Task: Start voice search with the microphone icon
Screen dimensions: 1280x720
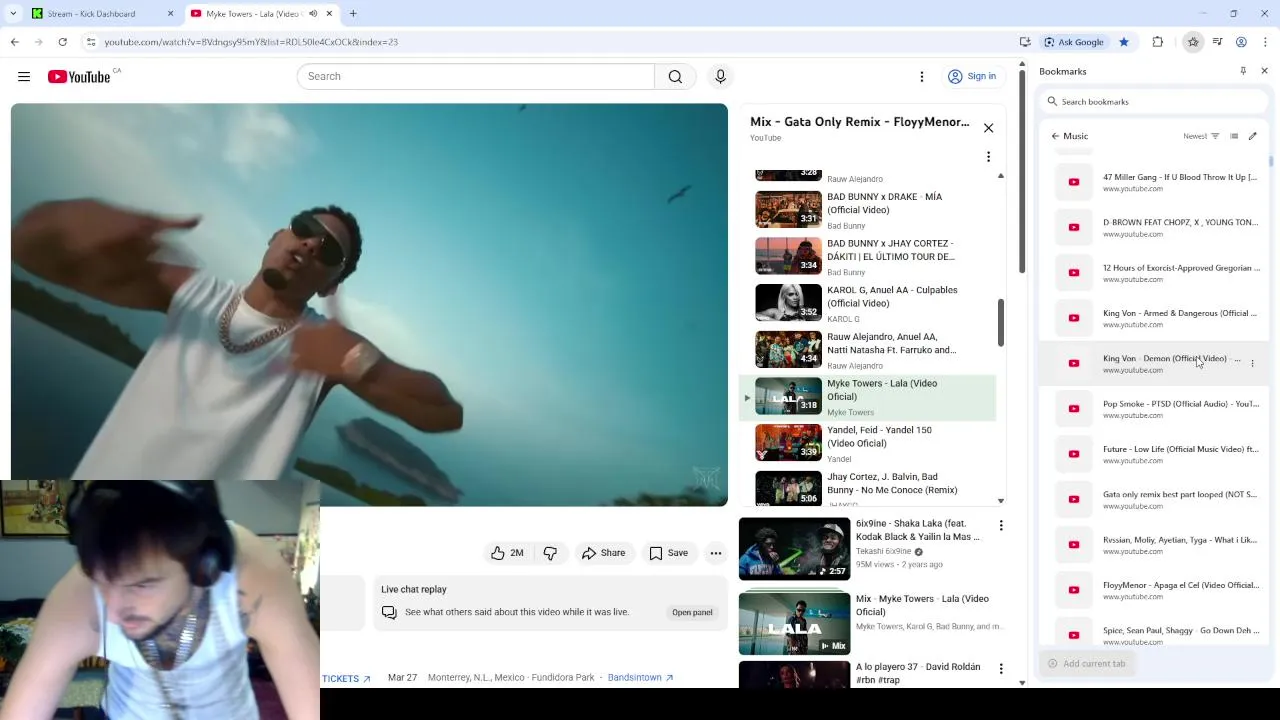Action: 720,77
